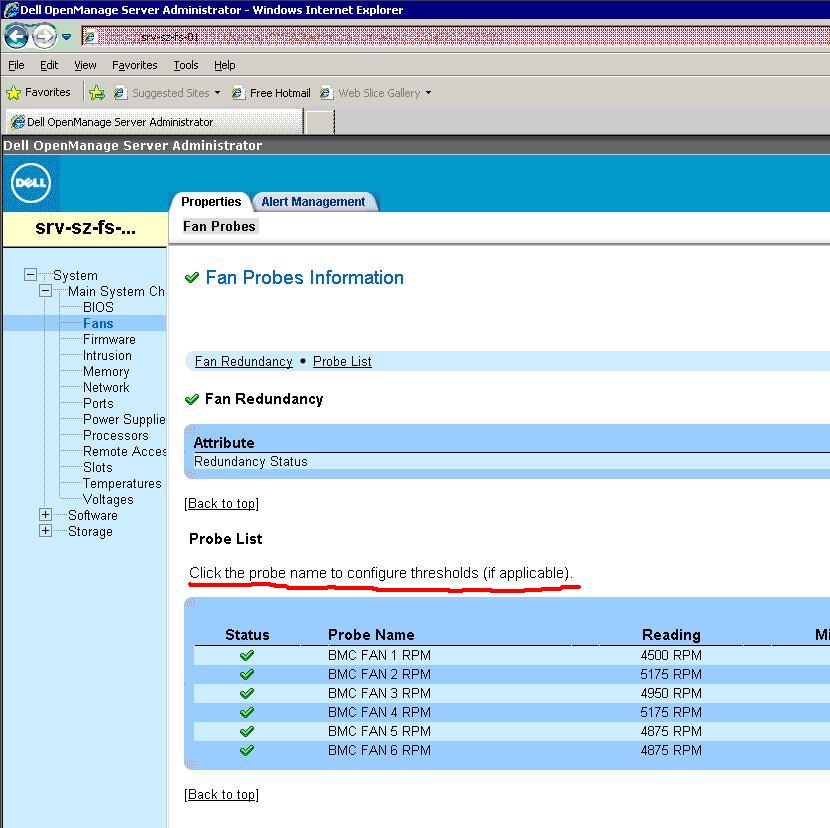Click the green check status for FAN 3
The height and width of the screenshot is (828, 830).
247,694
